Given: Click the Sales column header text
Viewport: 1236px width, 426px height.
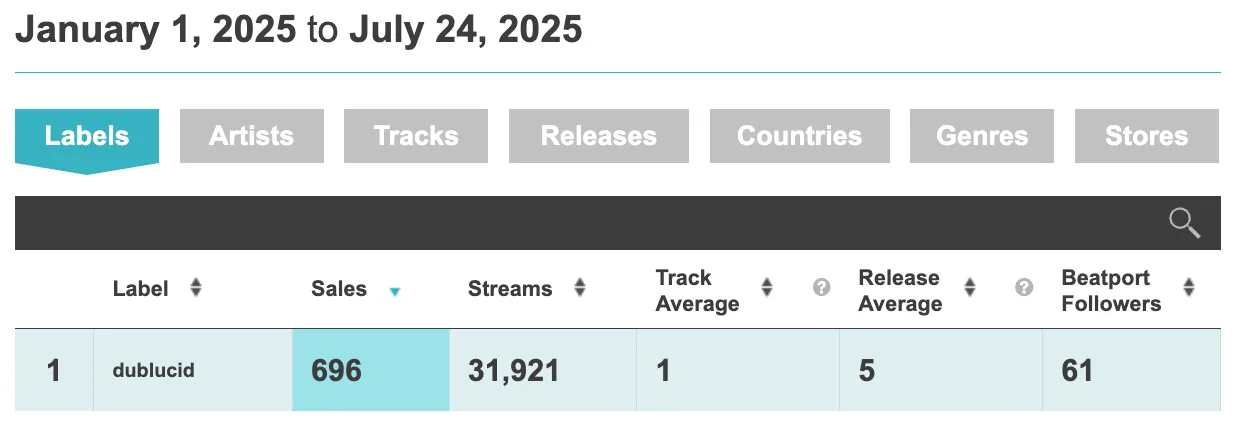Looking at the screenshot, I should pos(339,289).
